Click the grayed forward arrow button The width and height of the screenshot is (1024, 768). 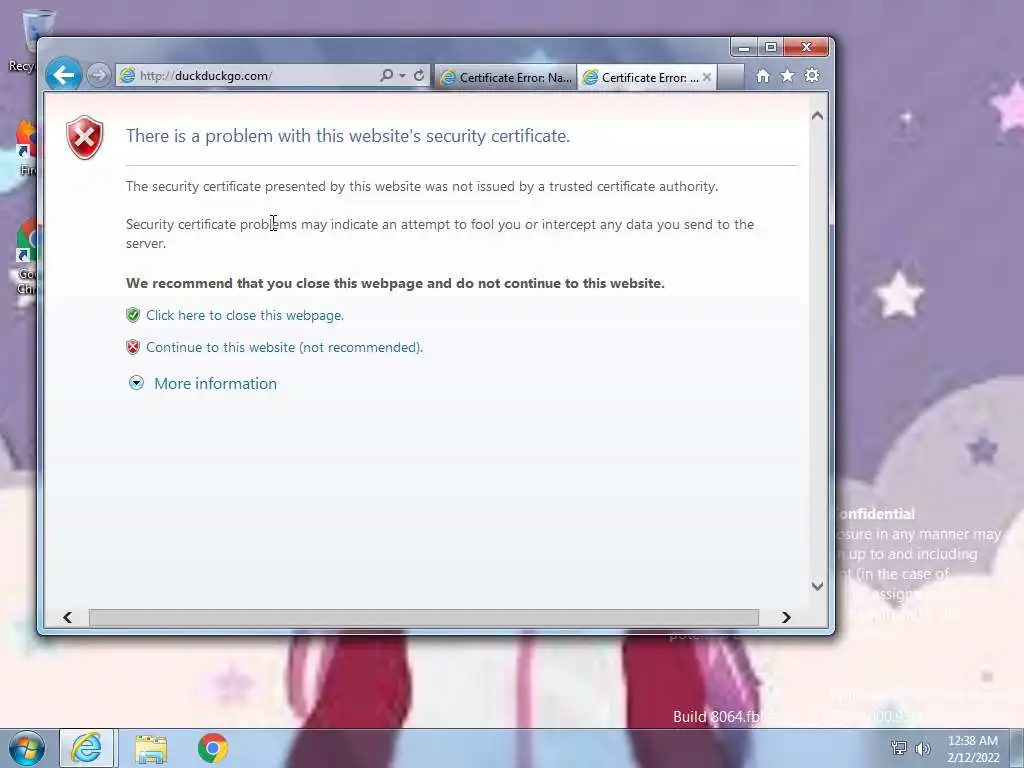pos(98,76)
